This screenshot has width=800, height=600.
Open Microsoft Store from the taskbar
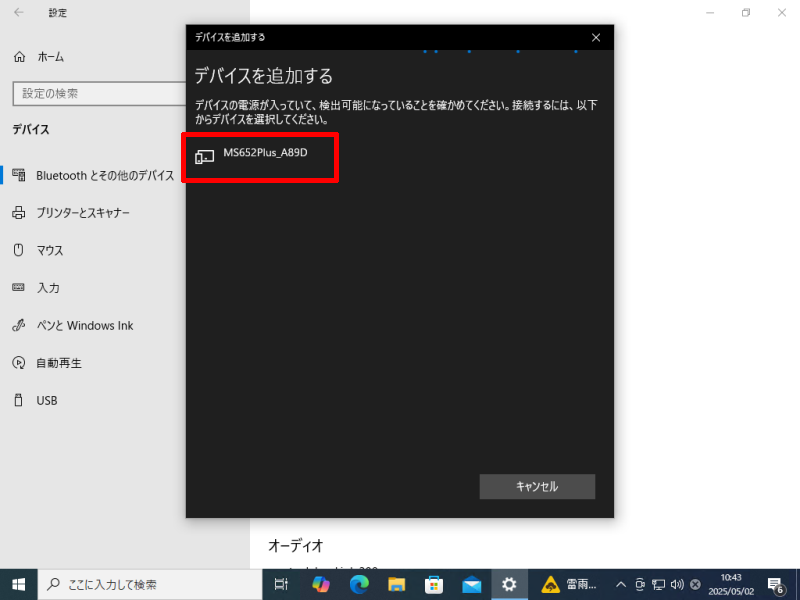point(434,585)
